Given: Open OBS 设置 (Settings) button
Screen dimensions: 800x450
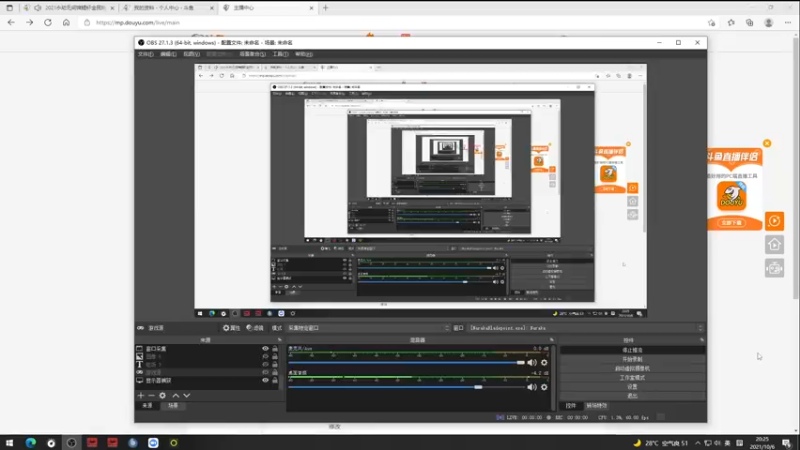Looking at the screenshot, I should 632,387.
